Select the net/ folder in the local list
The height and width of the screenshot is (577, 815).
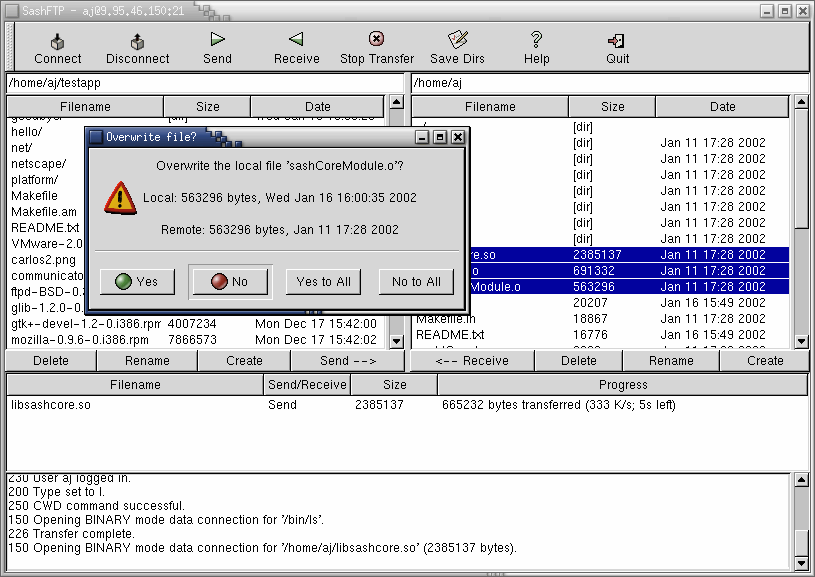[21, 148]
